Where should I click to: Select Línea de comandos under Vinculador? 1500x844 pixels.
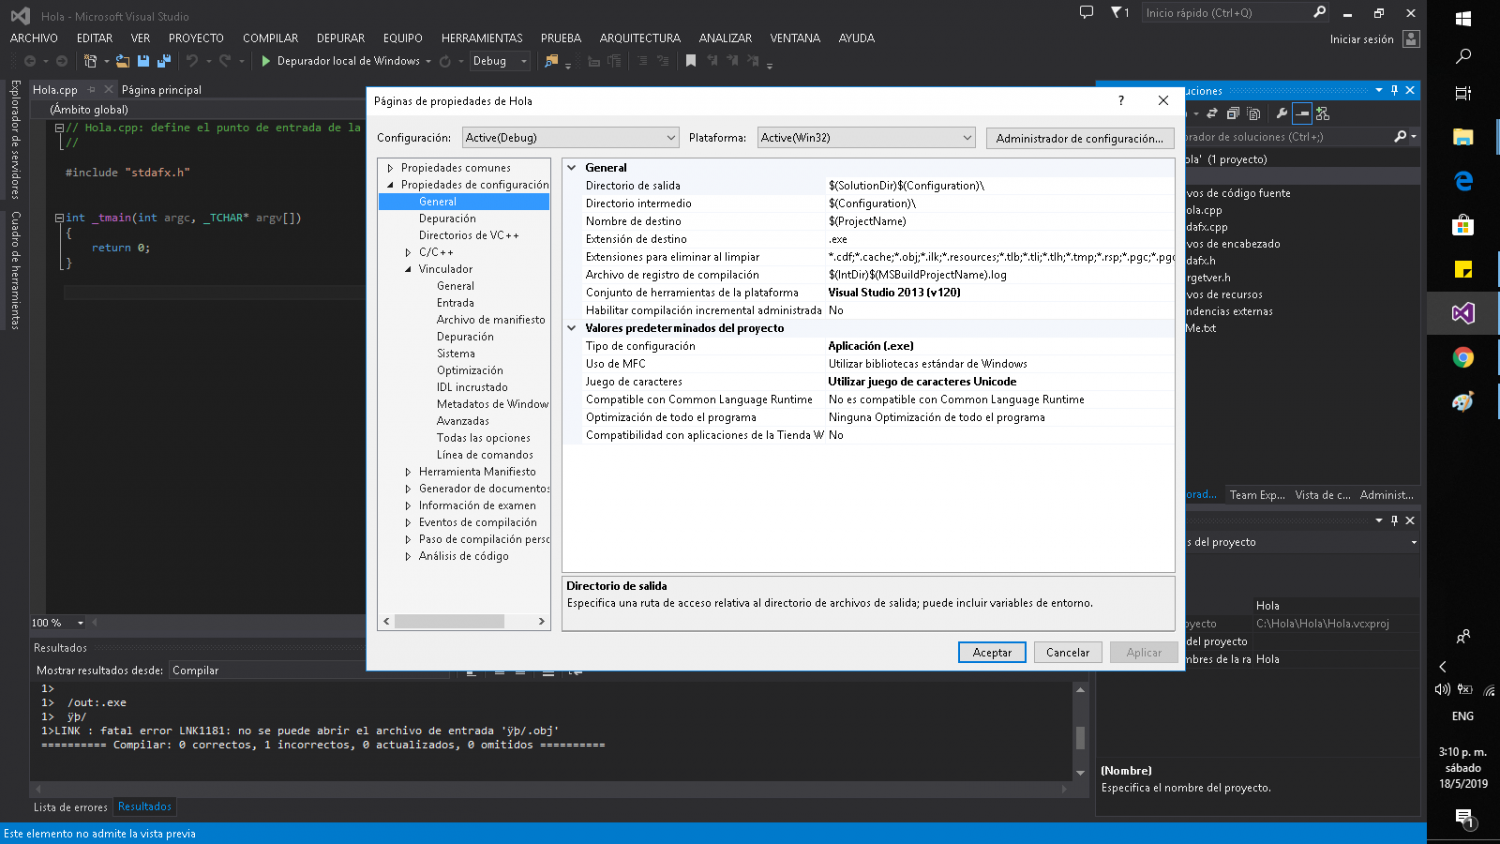[485, 455]
